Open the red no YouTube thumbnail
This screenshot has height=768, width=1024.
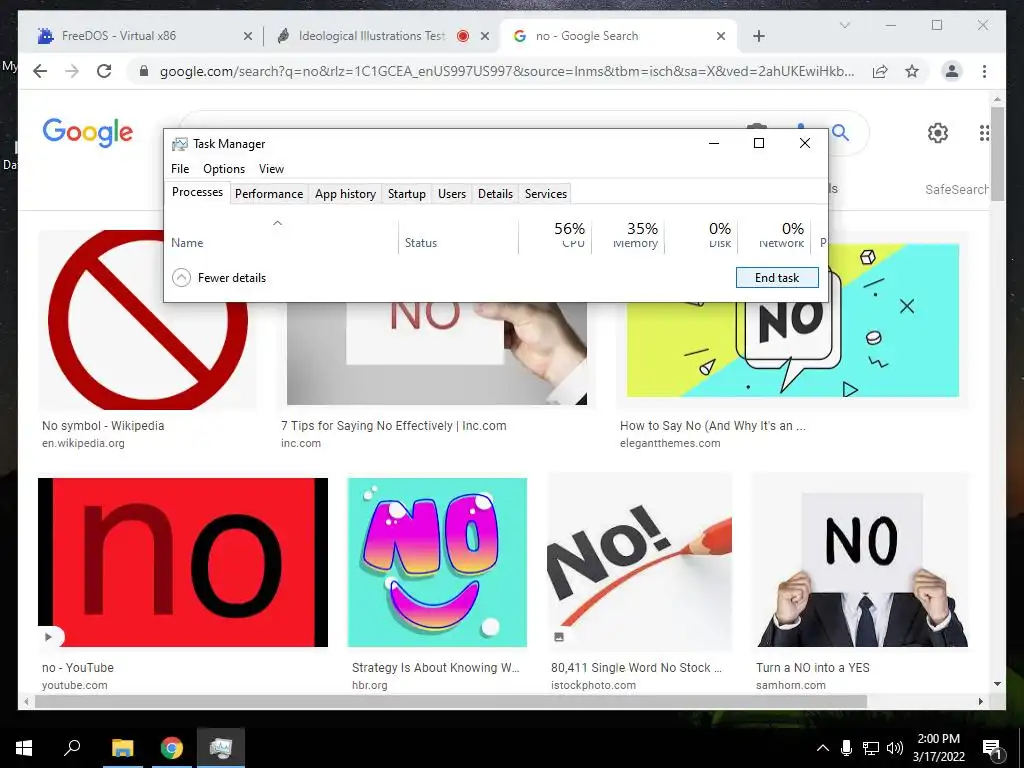coord(183,562)
